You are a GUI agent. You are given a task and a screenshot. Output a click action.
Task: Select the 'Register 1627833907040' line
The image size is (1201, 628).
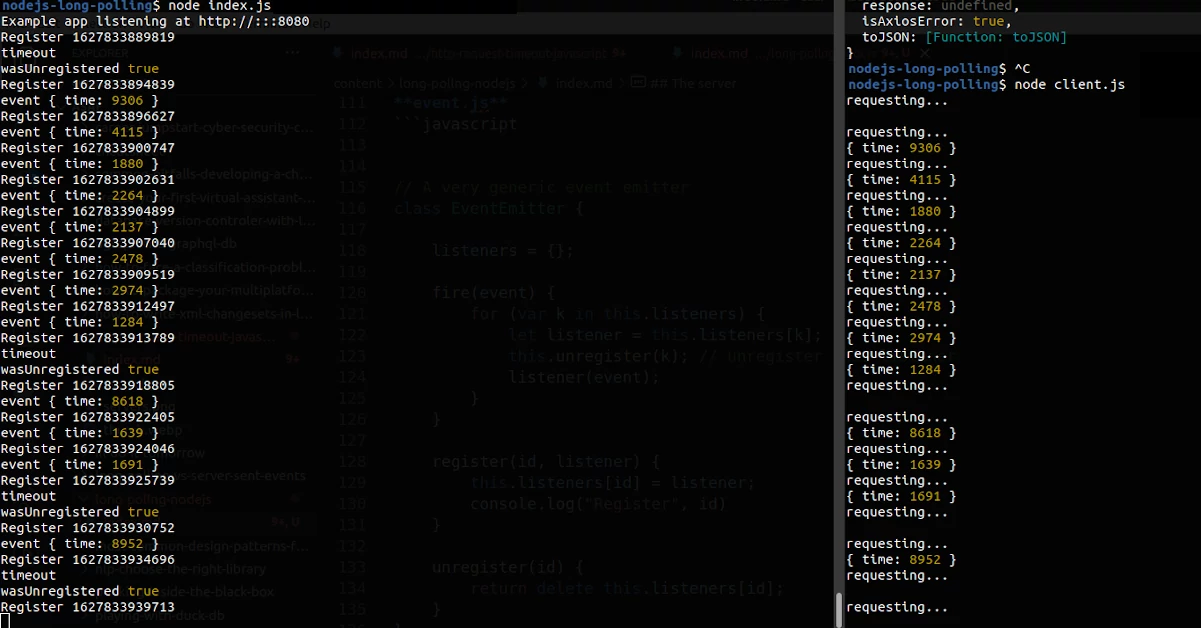[x=88, y=243]
